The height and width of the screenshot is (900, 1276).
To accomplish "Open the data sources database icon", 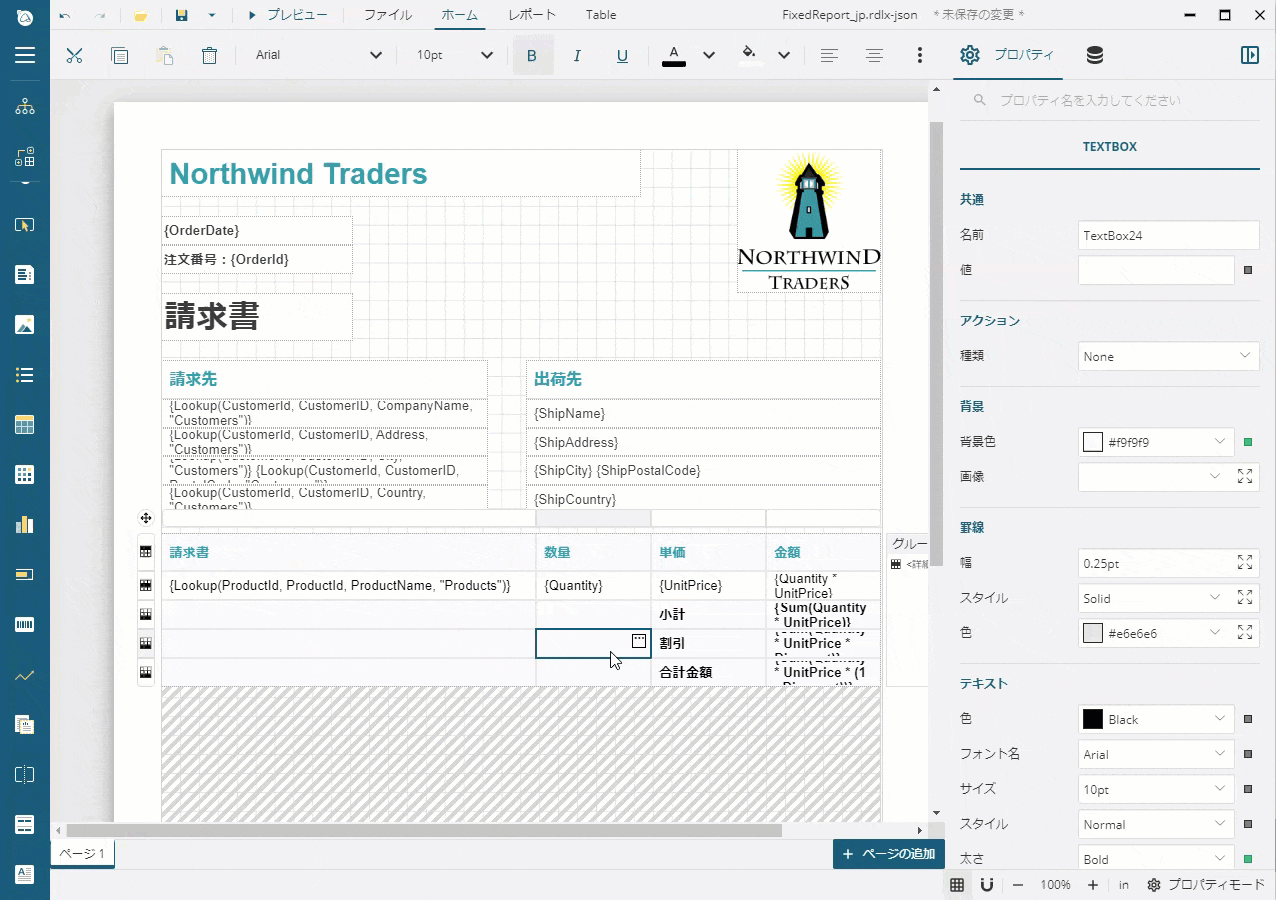I will 1094,55.
